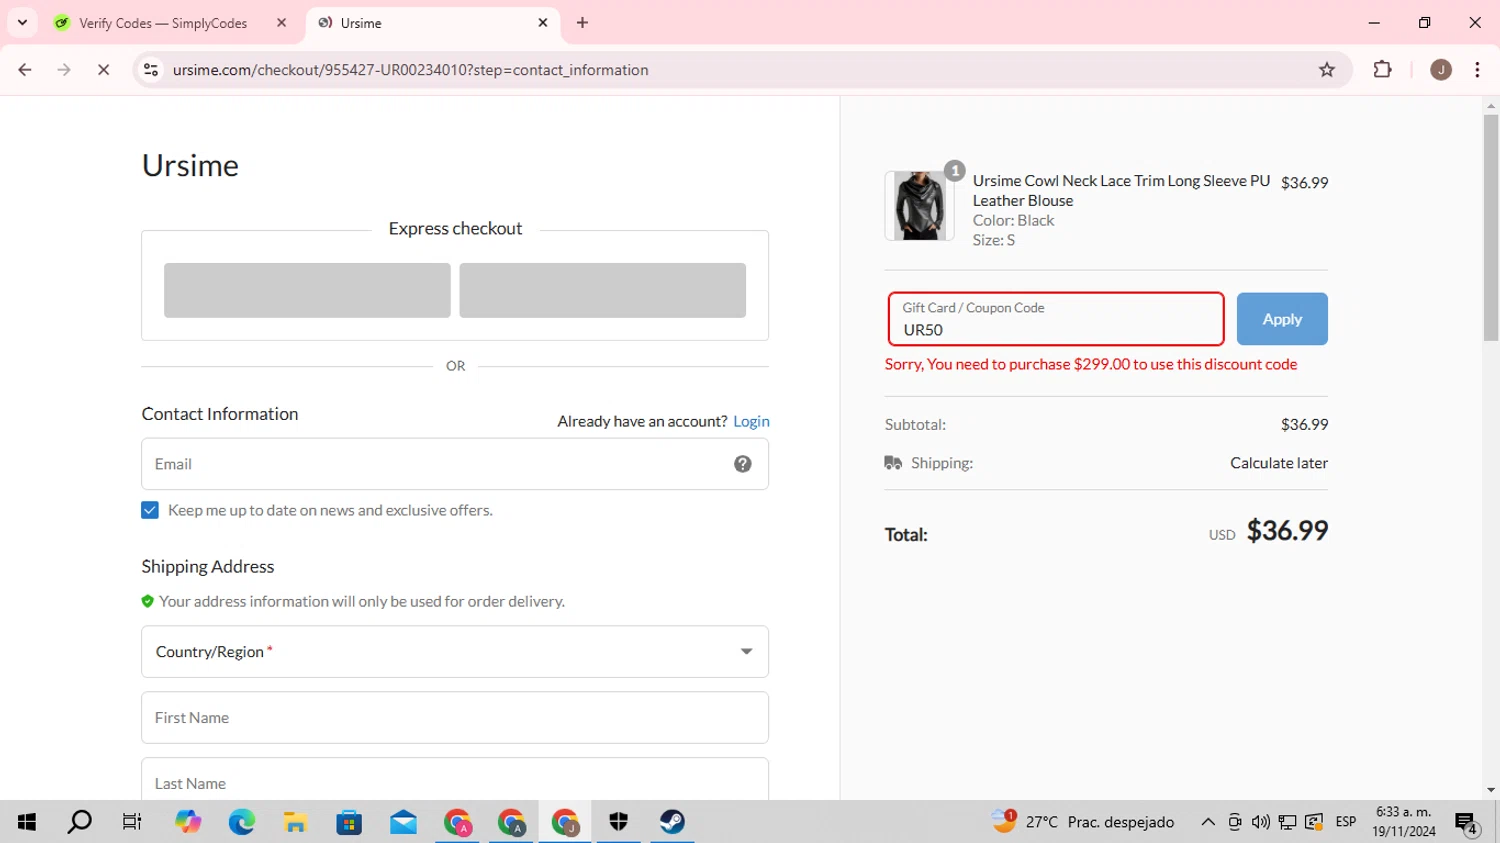Open Windows search from taskbar
1500x843 pixels.
(x=79, y=822)
